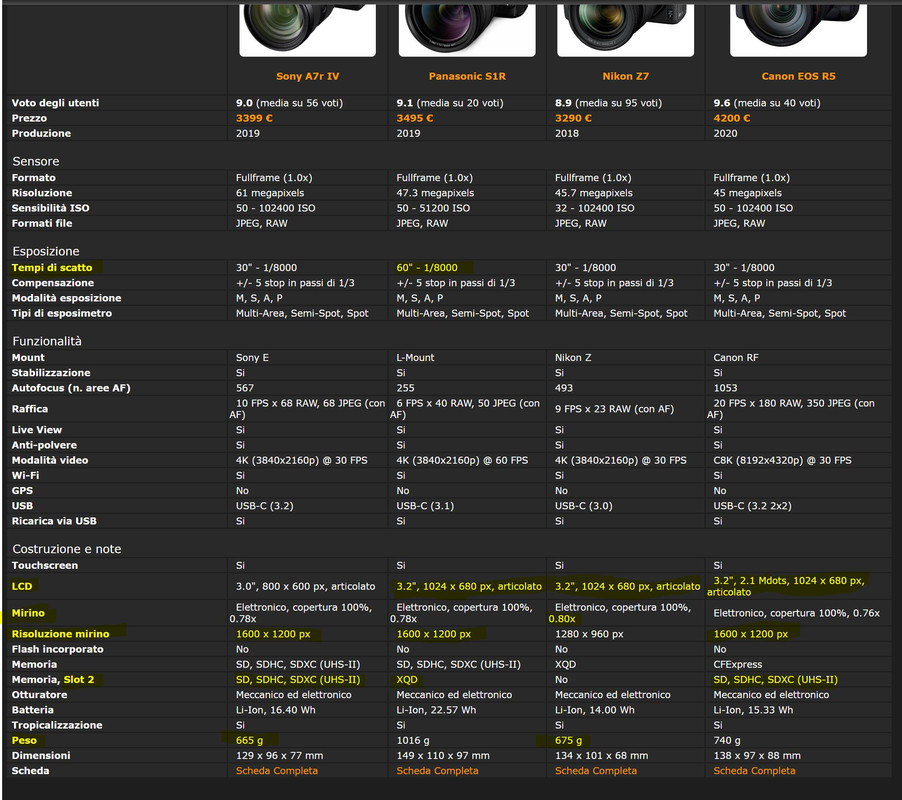The width and height of the screenshot is (902, 800).
Task: Click the '32 - 102400 ISO' value
Action: (595, 208)
